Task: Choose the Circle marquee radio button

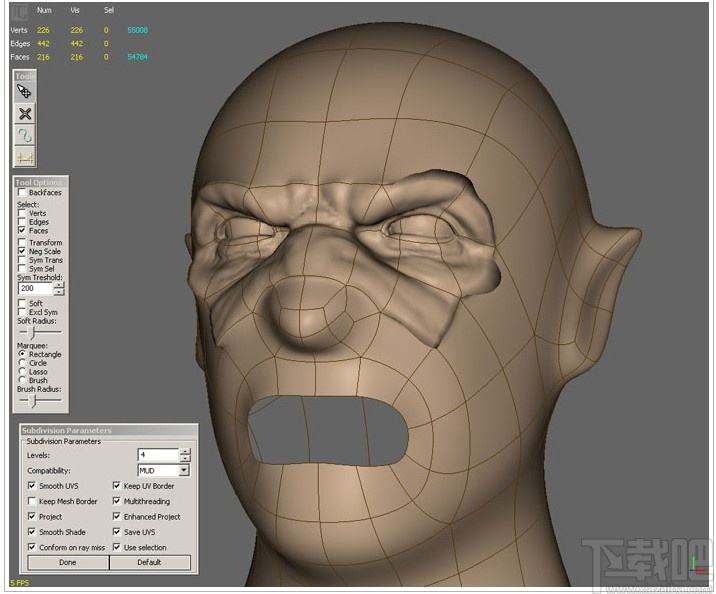Action: (23, 363)
